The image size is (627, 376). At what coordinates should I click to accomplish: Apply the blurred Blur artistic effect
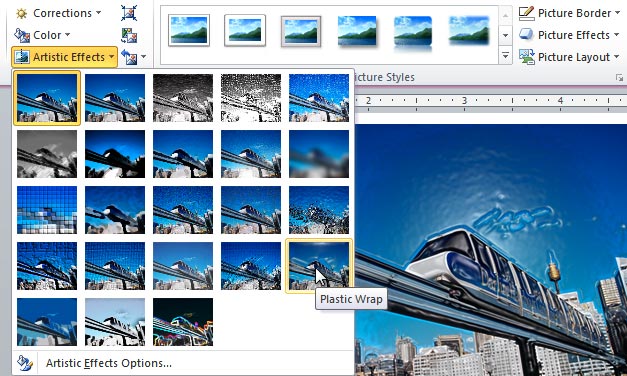point(319,154)
